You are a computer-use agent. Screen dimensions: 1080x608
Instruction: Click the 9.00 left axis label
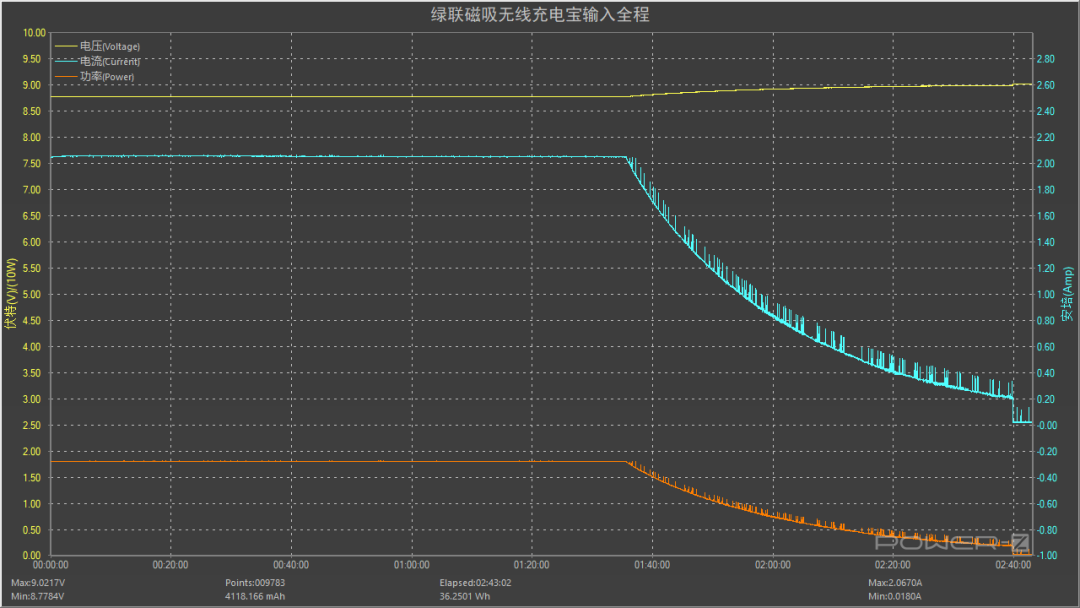pyautogui.click(x=32, y=85)
